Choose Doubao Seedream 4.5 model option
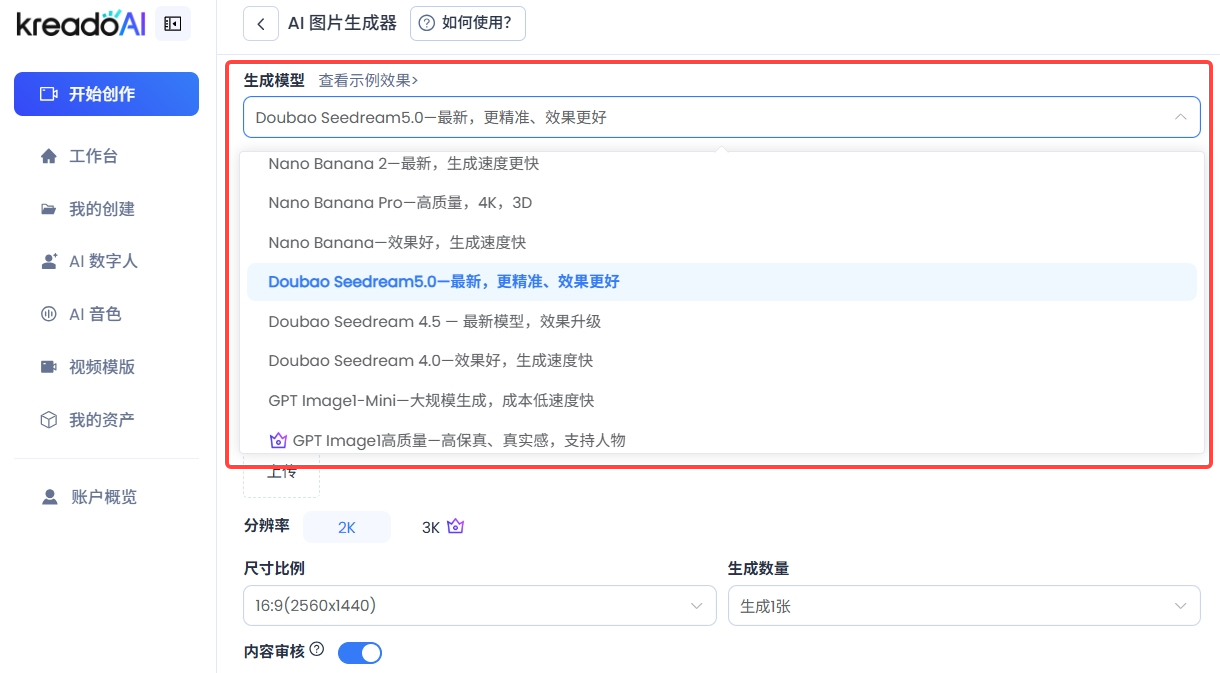Image resolution: width=1220 pixels, height=673 pixels. point(434,321)
